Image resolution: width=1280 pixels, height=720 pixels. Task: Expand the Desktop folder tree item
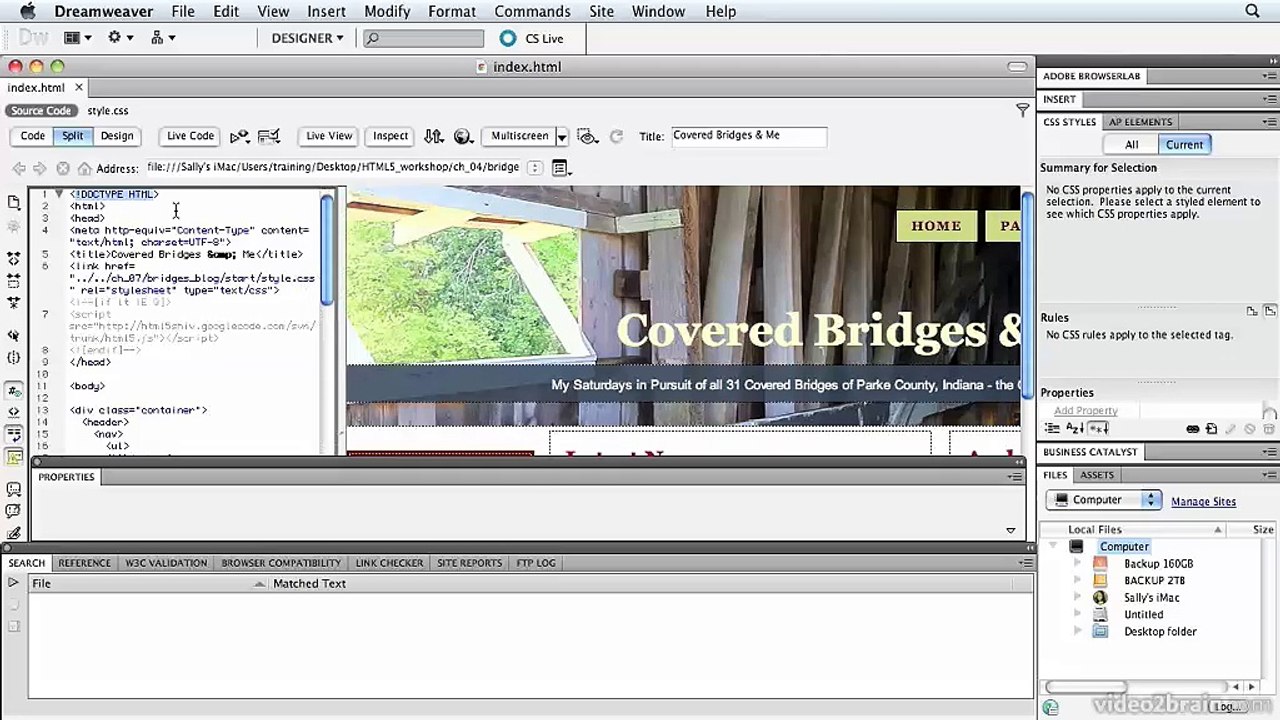pyautogui.click(x=1077, y=632)
